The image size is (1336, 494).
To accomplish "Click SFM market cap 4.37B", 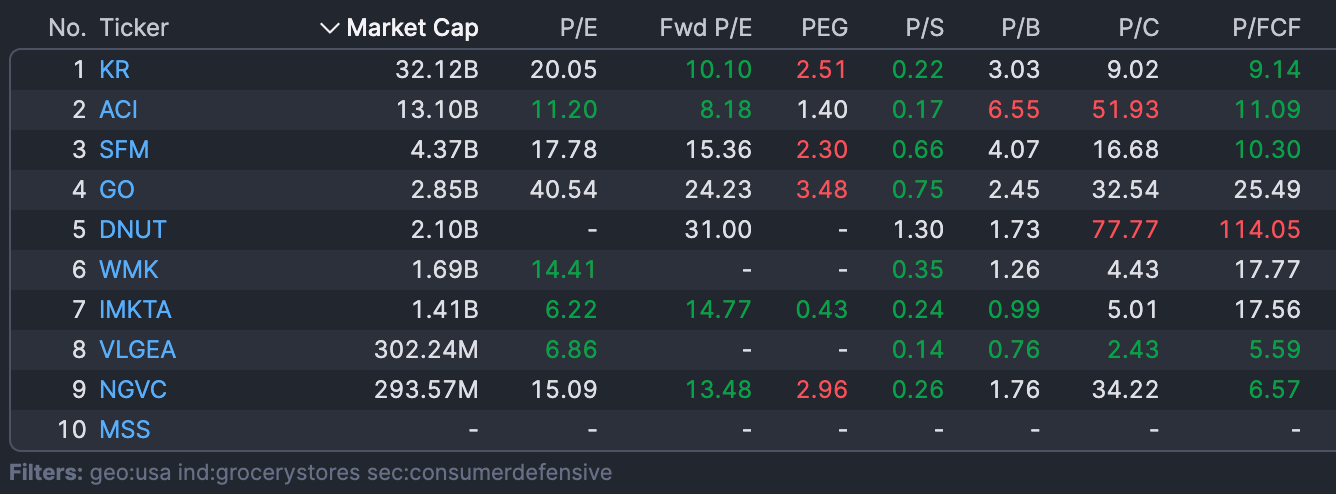I will [443, 150].
